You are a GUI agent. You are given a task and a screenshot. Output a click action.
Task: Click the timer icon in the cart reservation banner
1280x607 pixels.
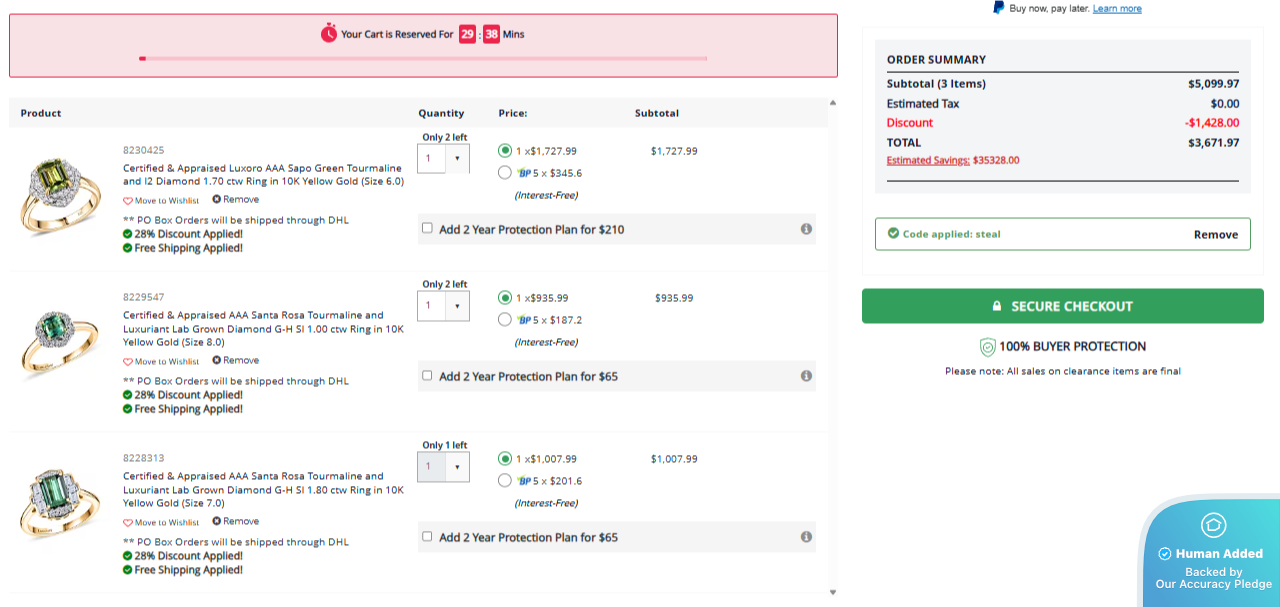pyautogui.click(x=331, y=33)
